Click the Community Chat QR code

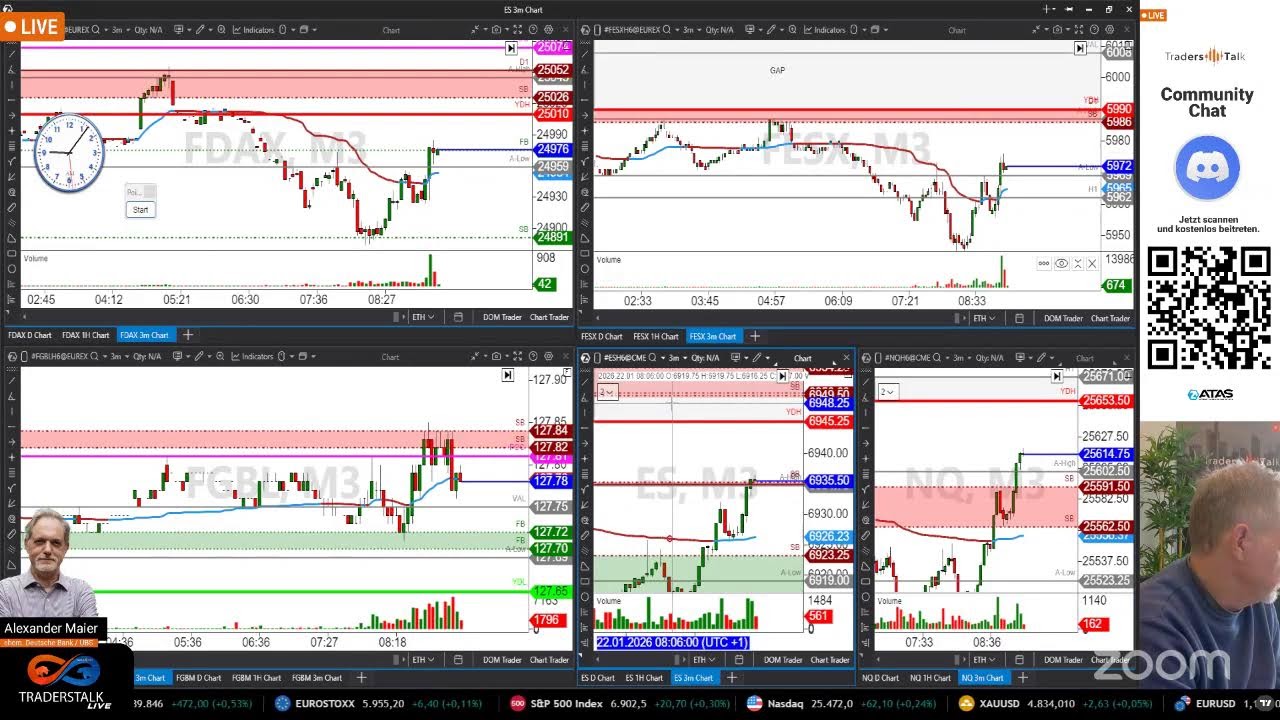point(1208,309)
